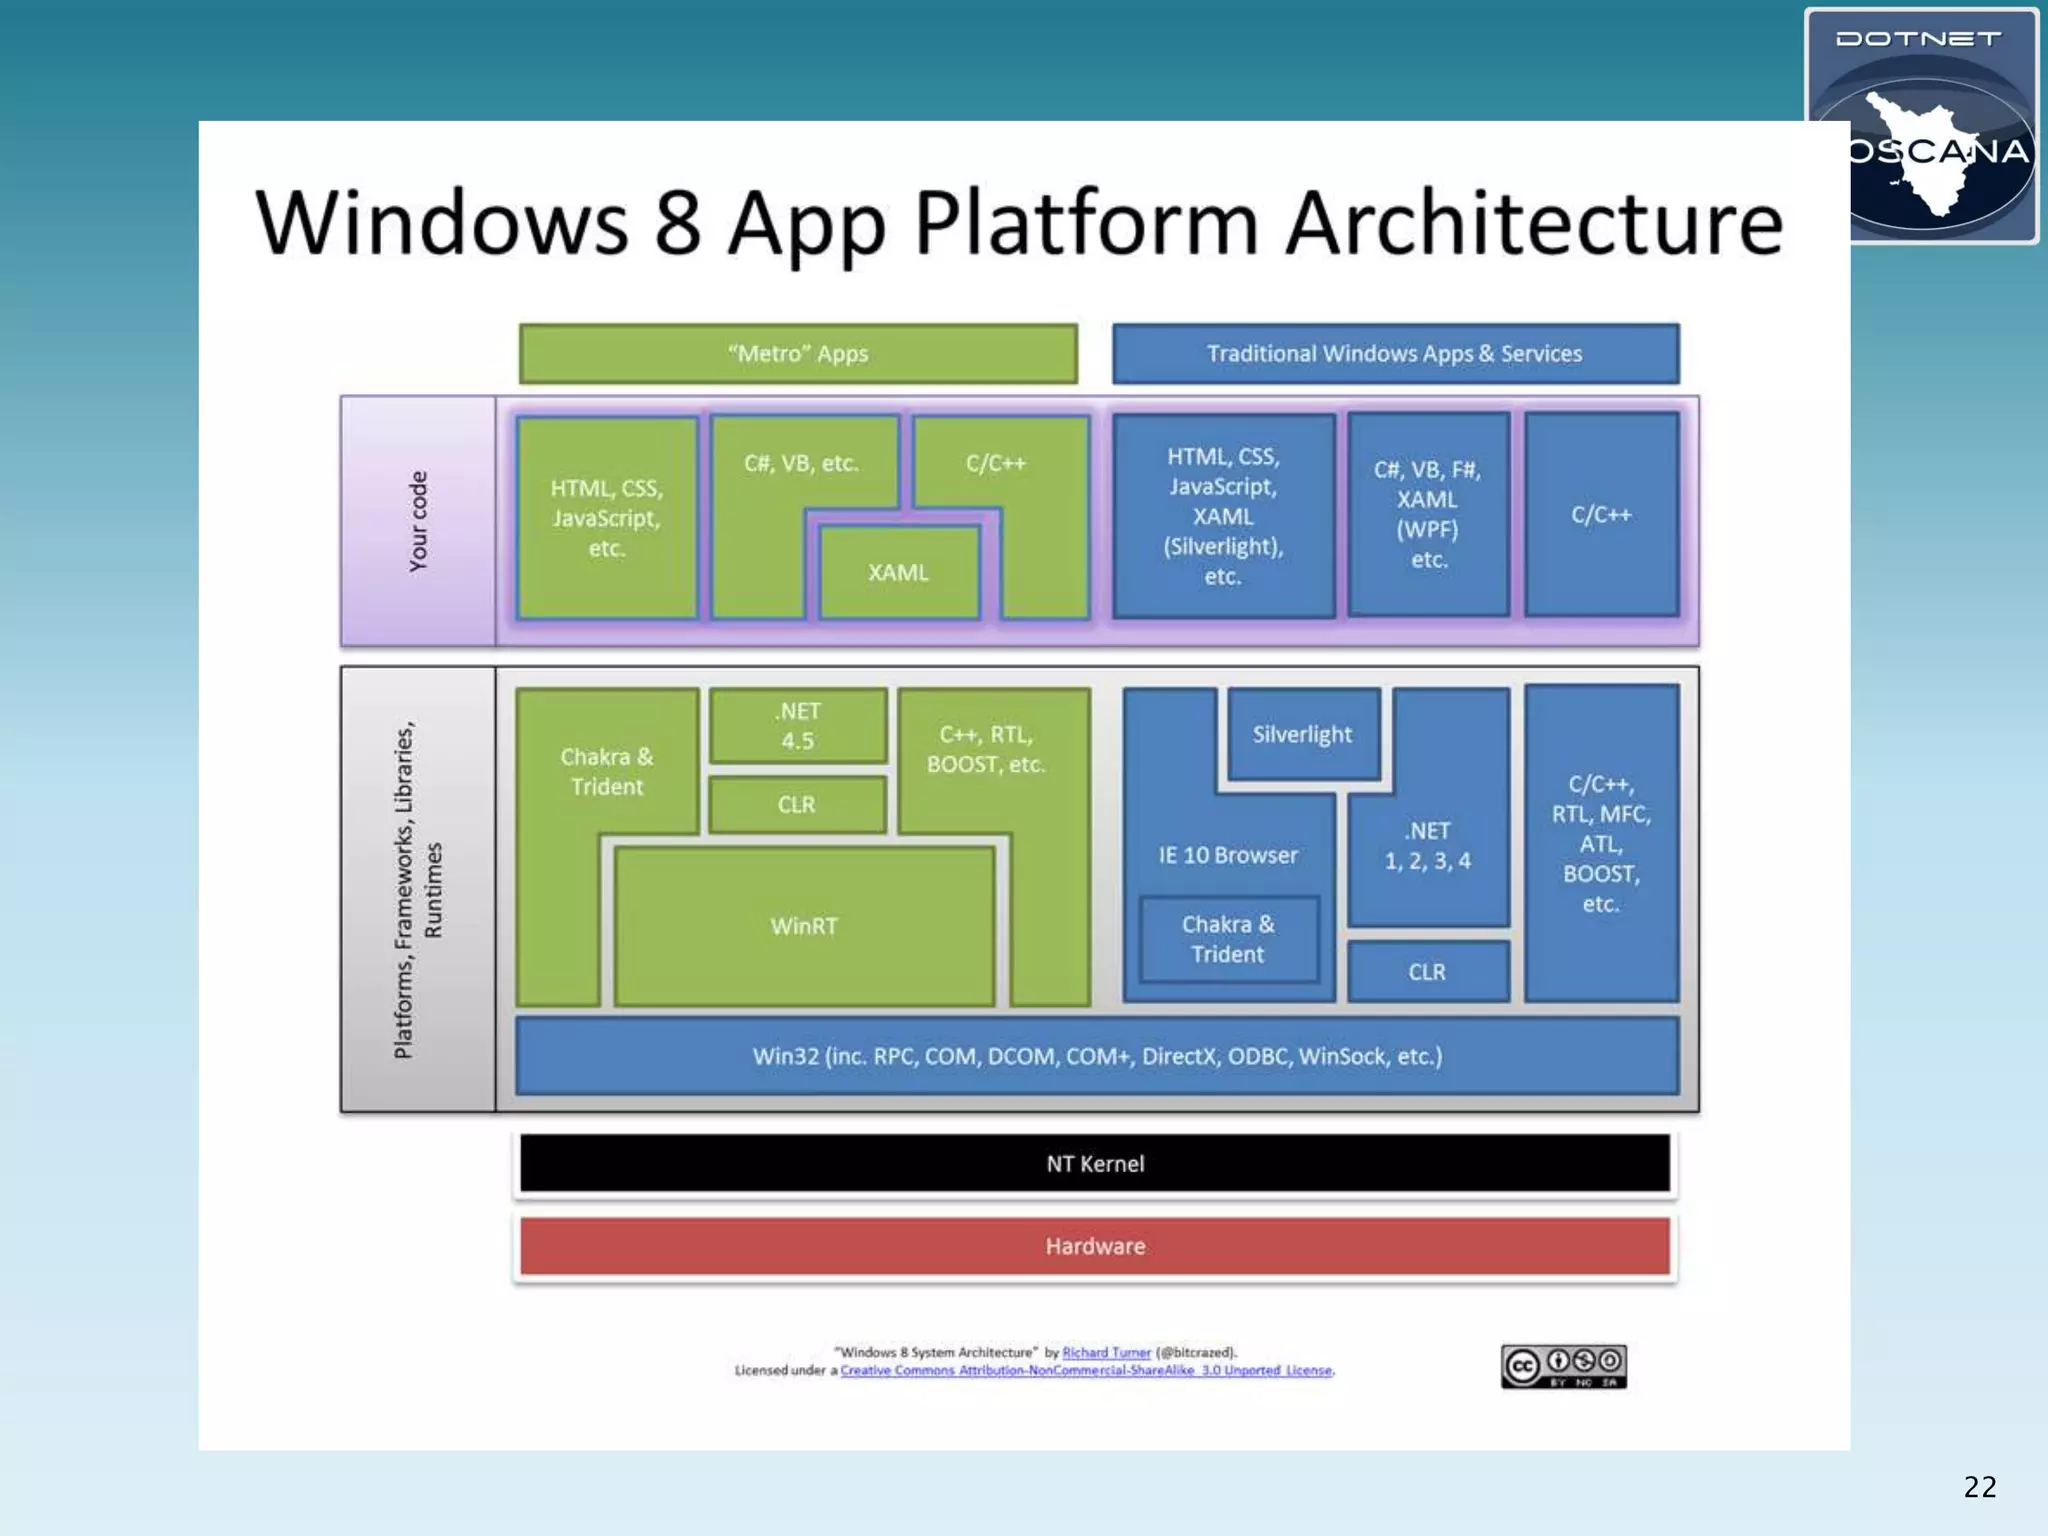Click the Silverlight box
Image resolution: width=2048 pixels, height=1536 pixels.
point(1302,735)
